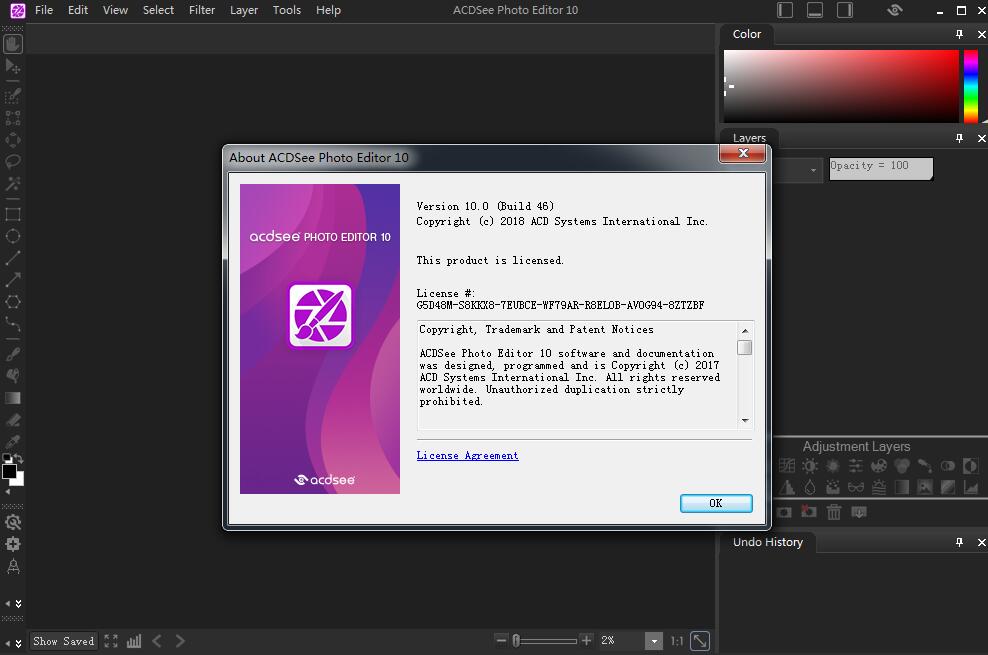Viewport: 988px width, 655px height.
Task: Click the 1:1 actual size button
Action: 677,641
